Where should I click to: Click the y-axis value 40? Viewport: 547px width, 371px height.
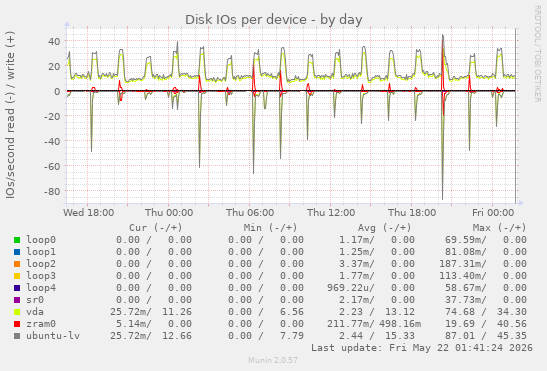[x=54, y=41]
